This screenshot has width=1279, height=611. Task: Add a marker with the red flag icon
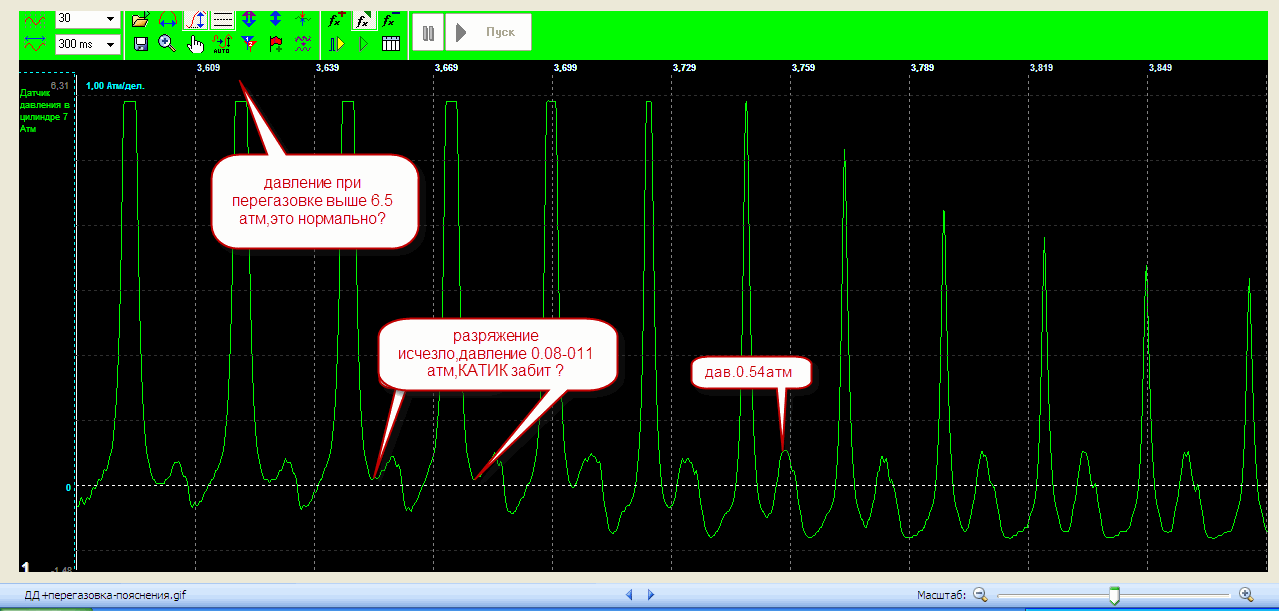(277, 44)
